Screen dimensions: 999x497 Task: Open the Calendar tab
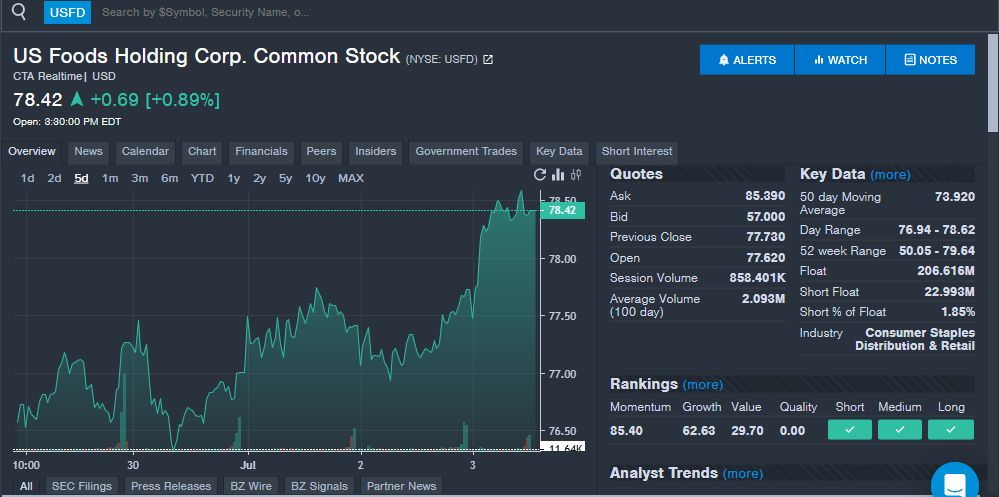(145, 152)
